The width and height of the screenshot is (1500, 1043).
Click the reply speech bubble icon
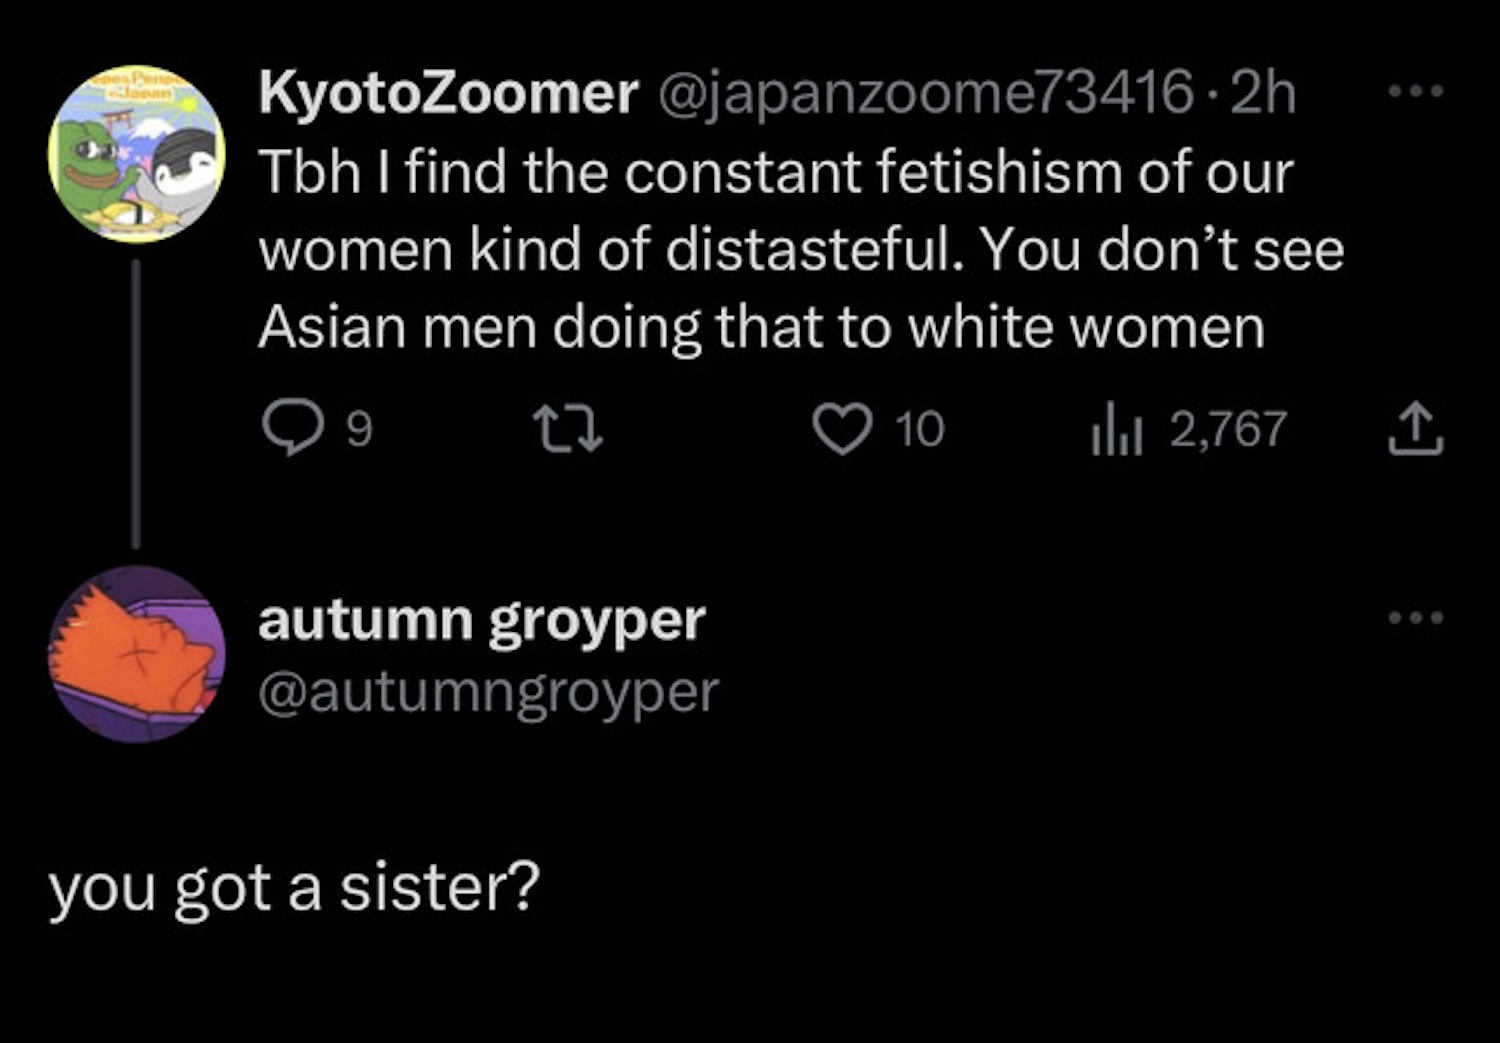291,429
